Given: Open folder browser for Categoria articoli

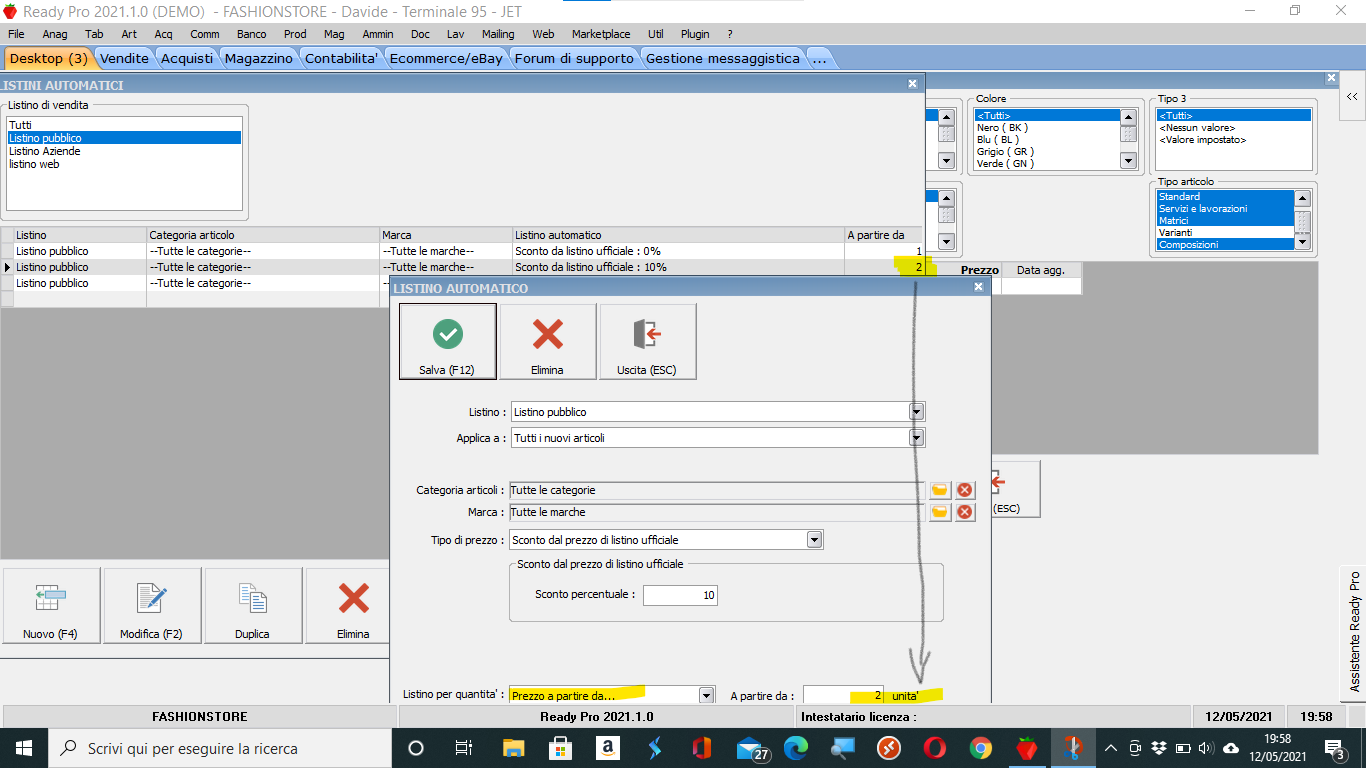Looking at the screenshot, I should point(940,490).
